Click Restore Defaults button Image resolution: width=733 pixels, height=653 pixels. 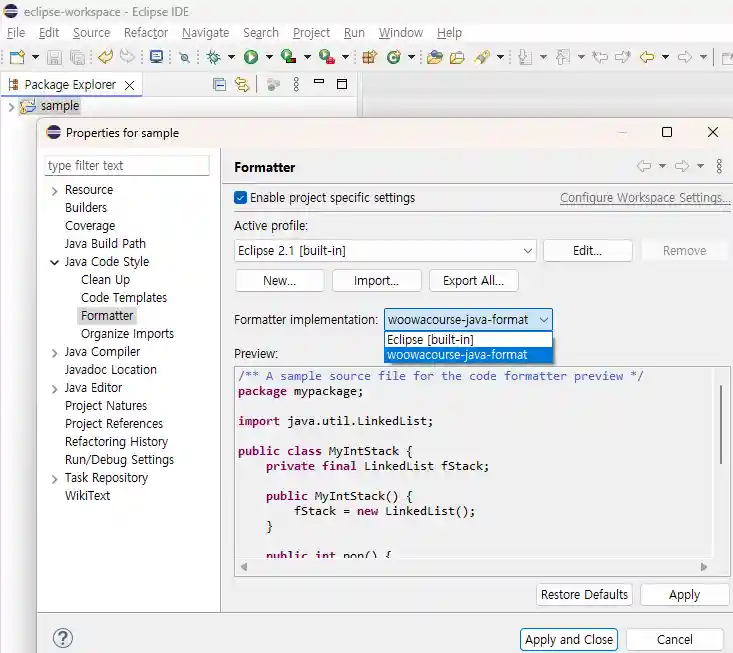584,595
